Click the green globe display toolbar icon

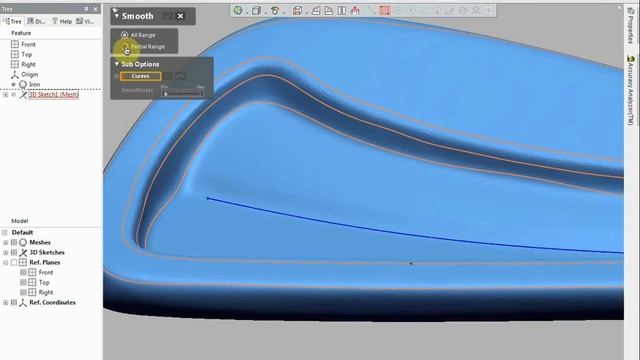pos(238,11)
